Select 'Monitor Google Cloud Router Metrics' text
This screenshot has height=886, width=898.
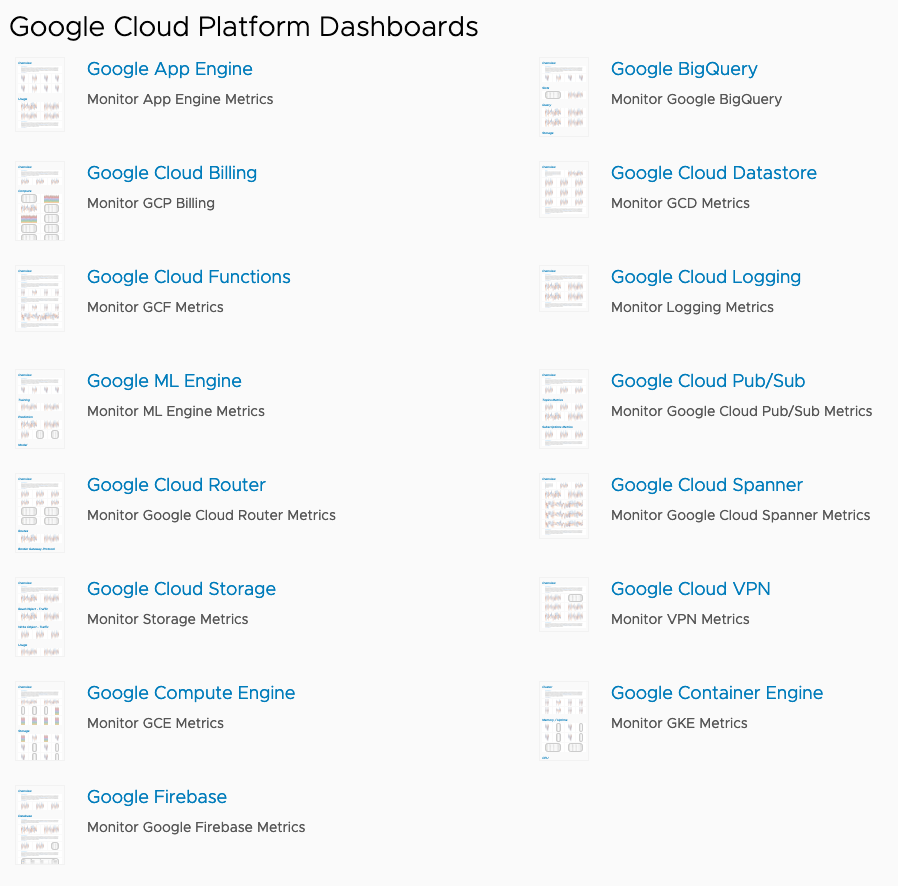(x=211, y=515)
